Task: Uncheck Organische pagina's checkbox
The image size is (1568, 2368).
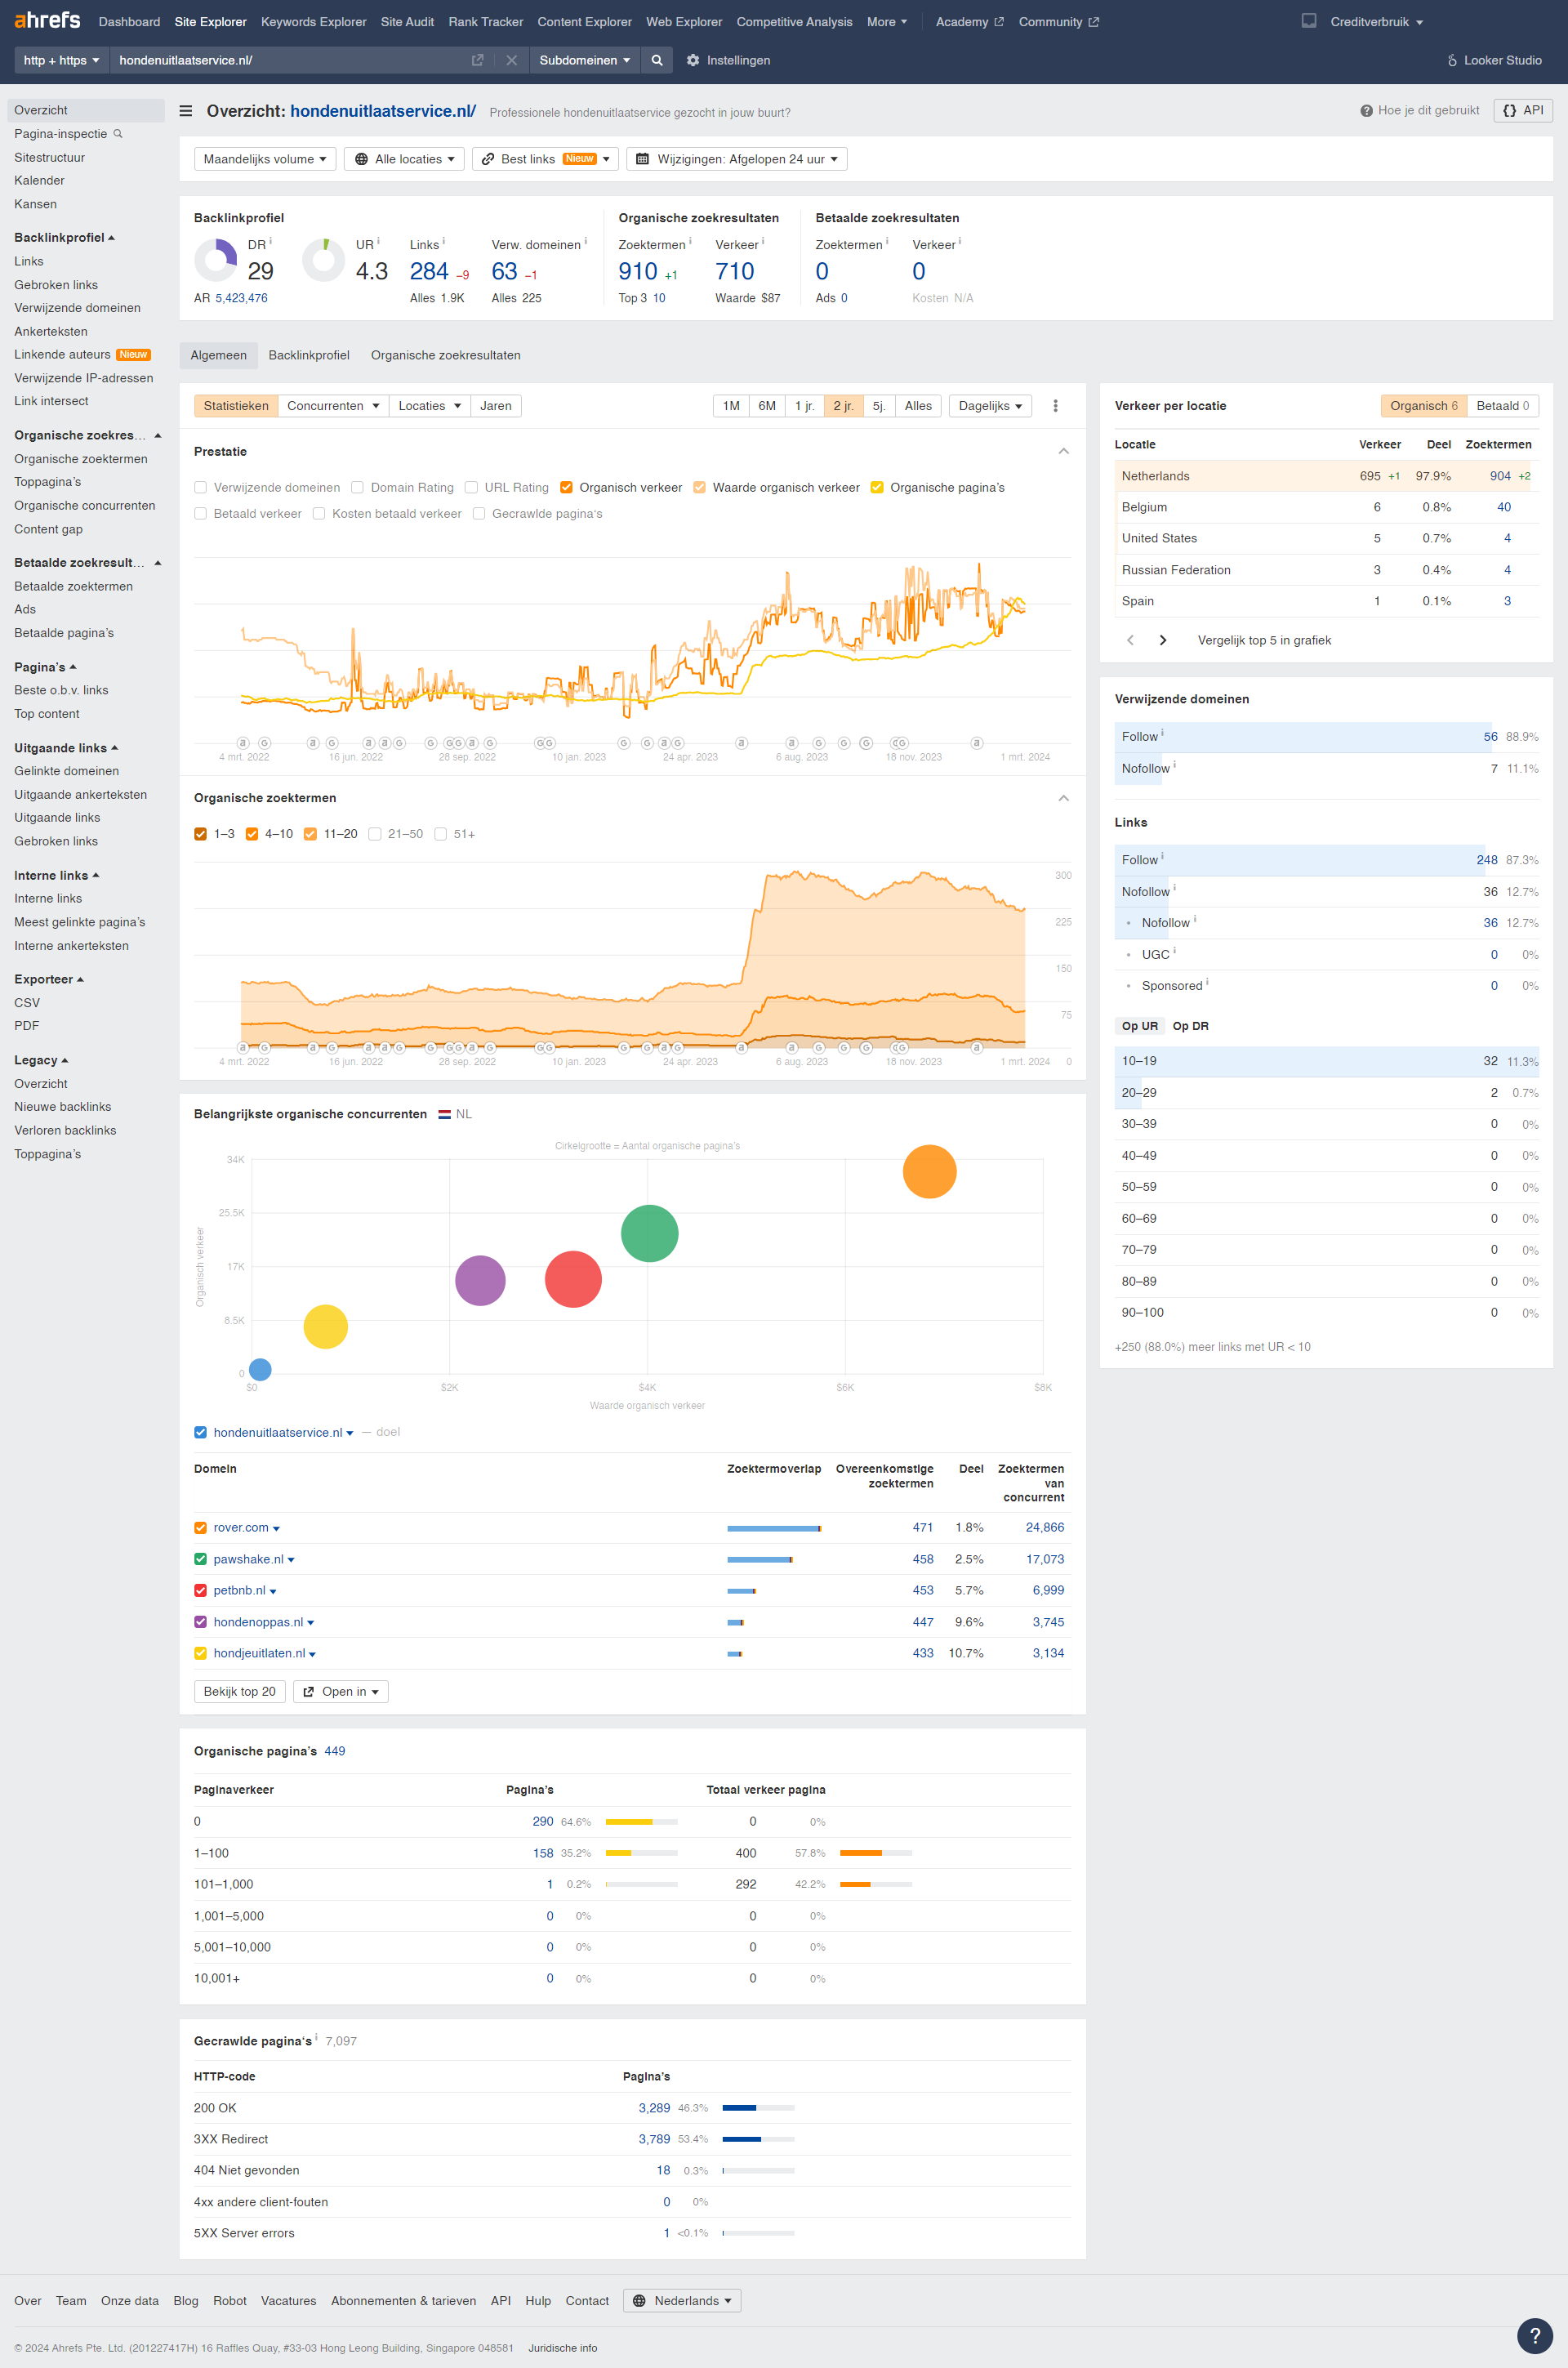Action: 877,488
